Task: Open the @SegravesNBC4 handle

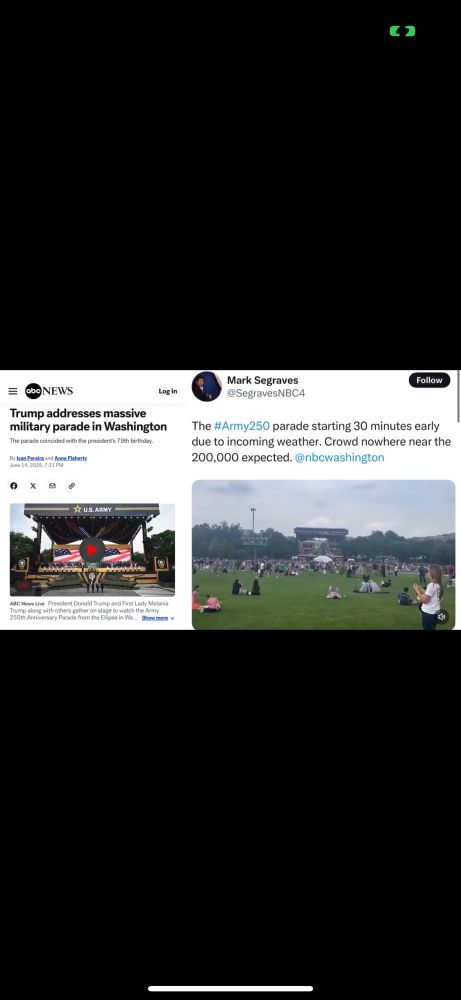Action: tap(266, 393)
